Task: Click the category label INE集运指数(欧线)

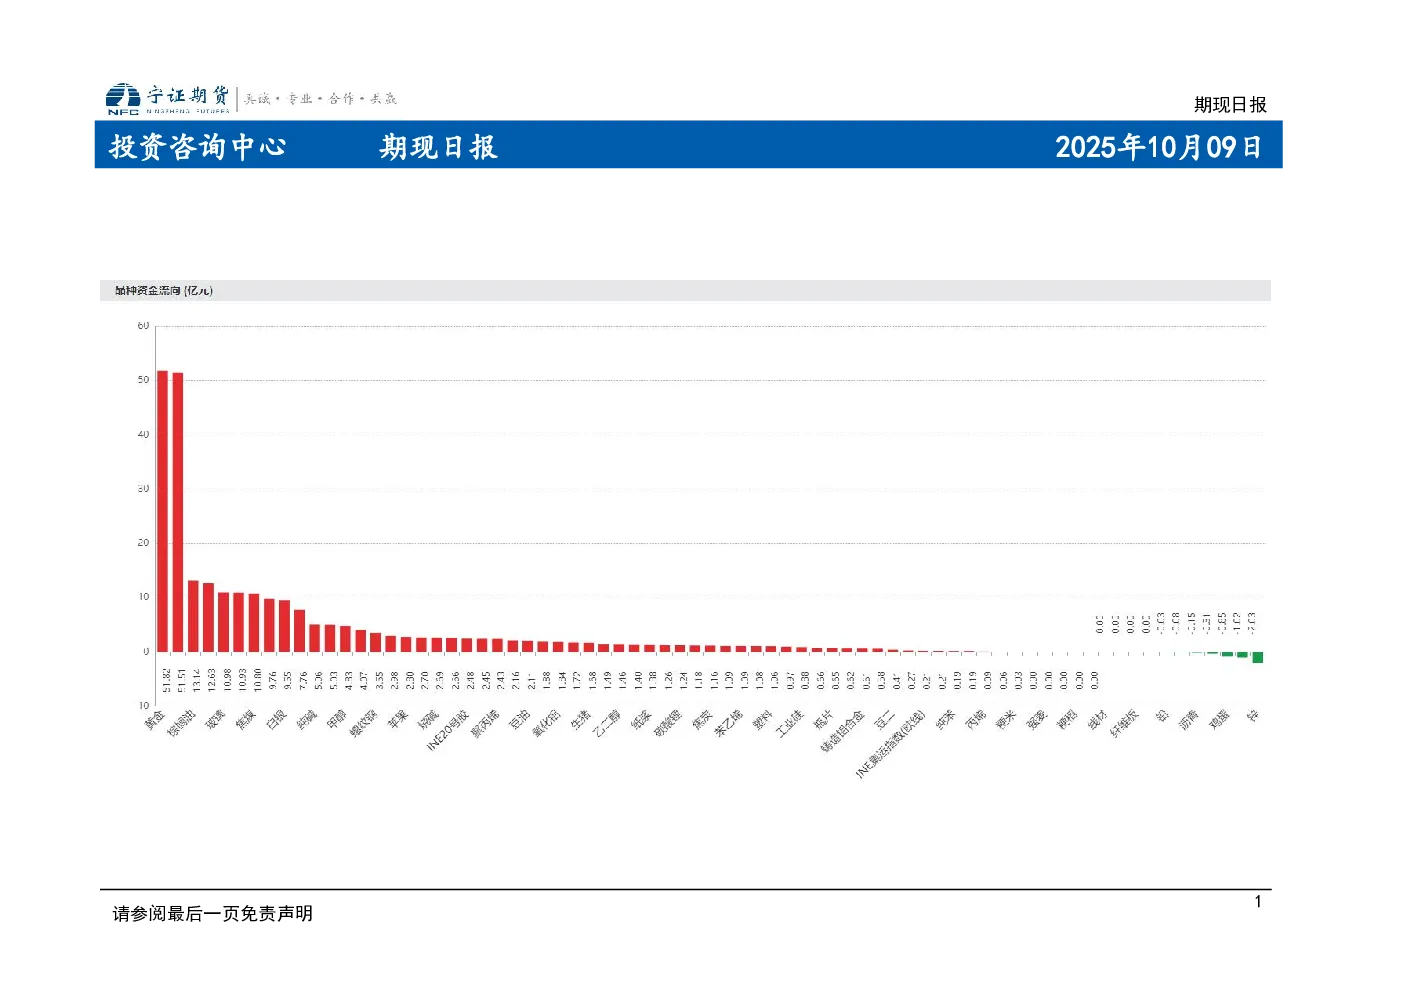Action: click(890, 745)
